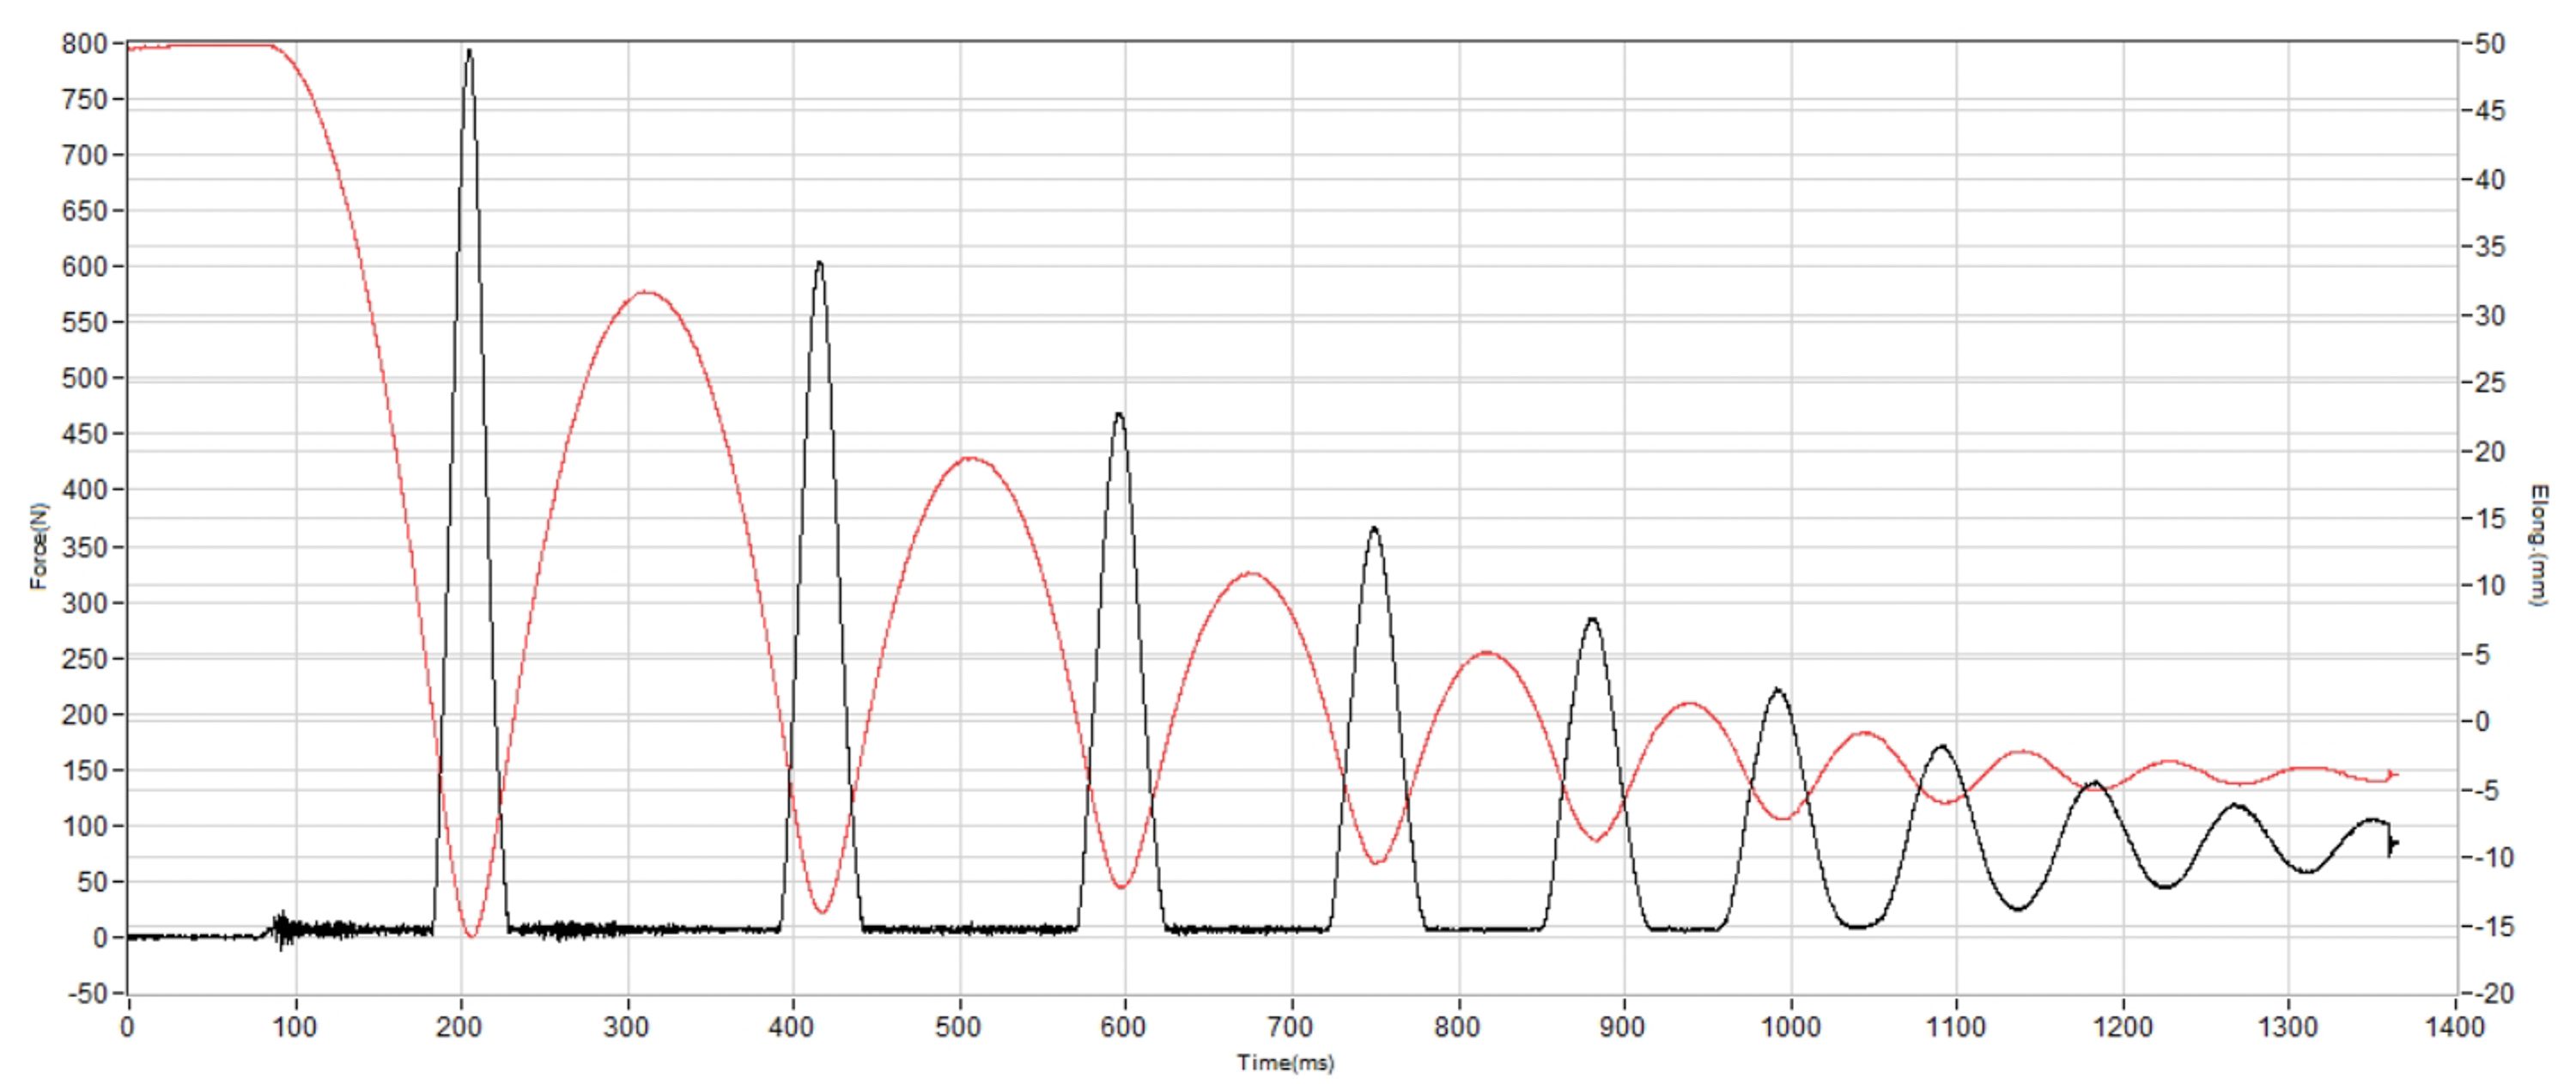Image resolution: width=2576 pixels, height=1084 pixels.
Task: Click the end of the red trace near 1360 ms
Action: click(2394, 774)
